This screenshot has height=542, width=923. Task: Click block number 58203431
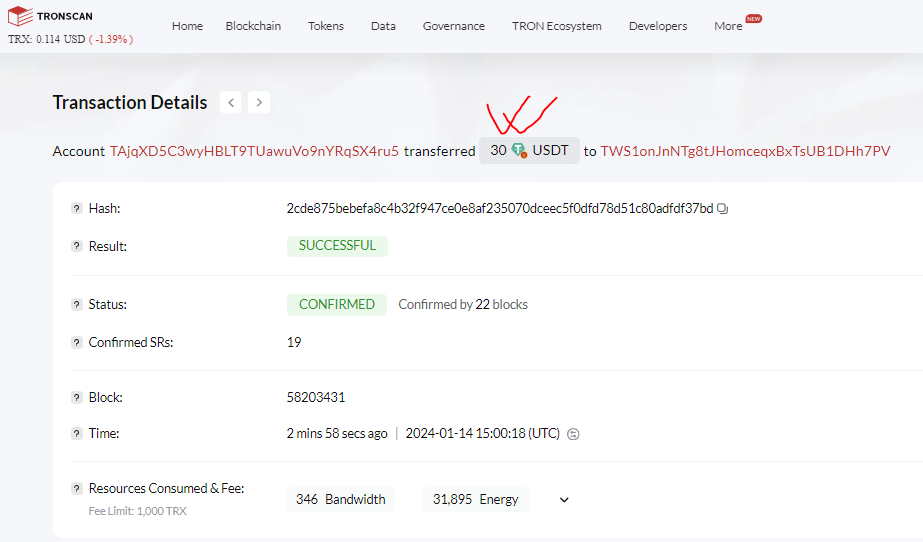click(x=316, y=397)
